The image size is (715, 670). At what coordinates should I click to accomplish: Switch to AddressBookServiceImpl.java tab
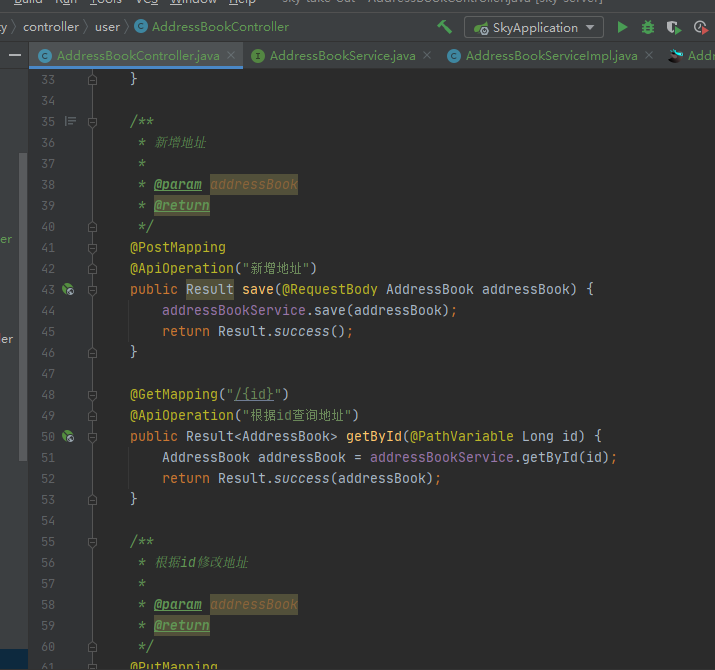551,56
